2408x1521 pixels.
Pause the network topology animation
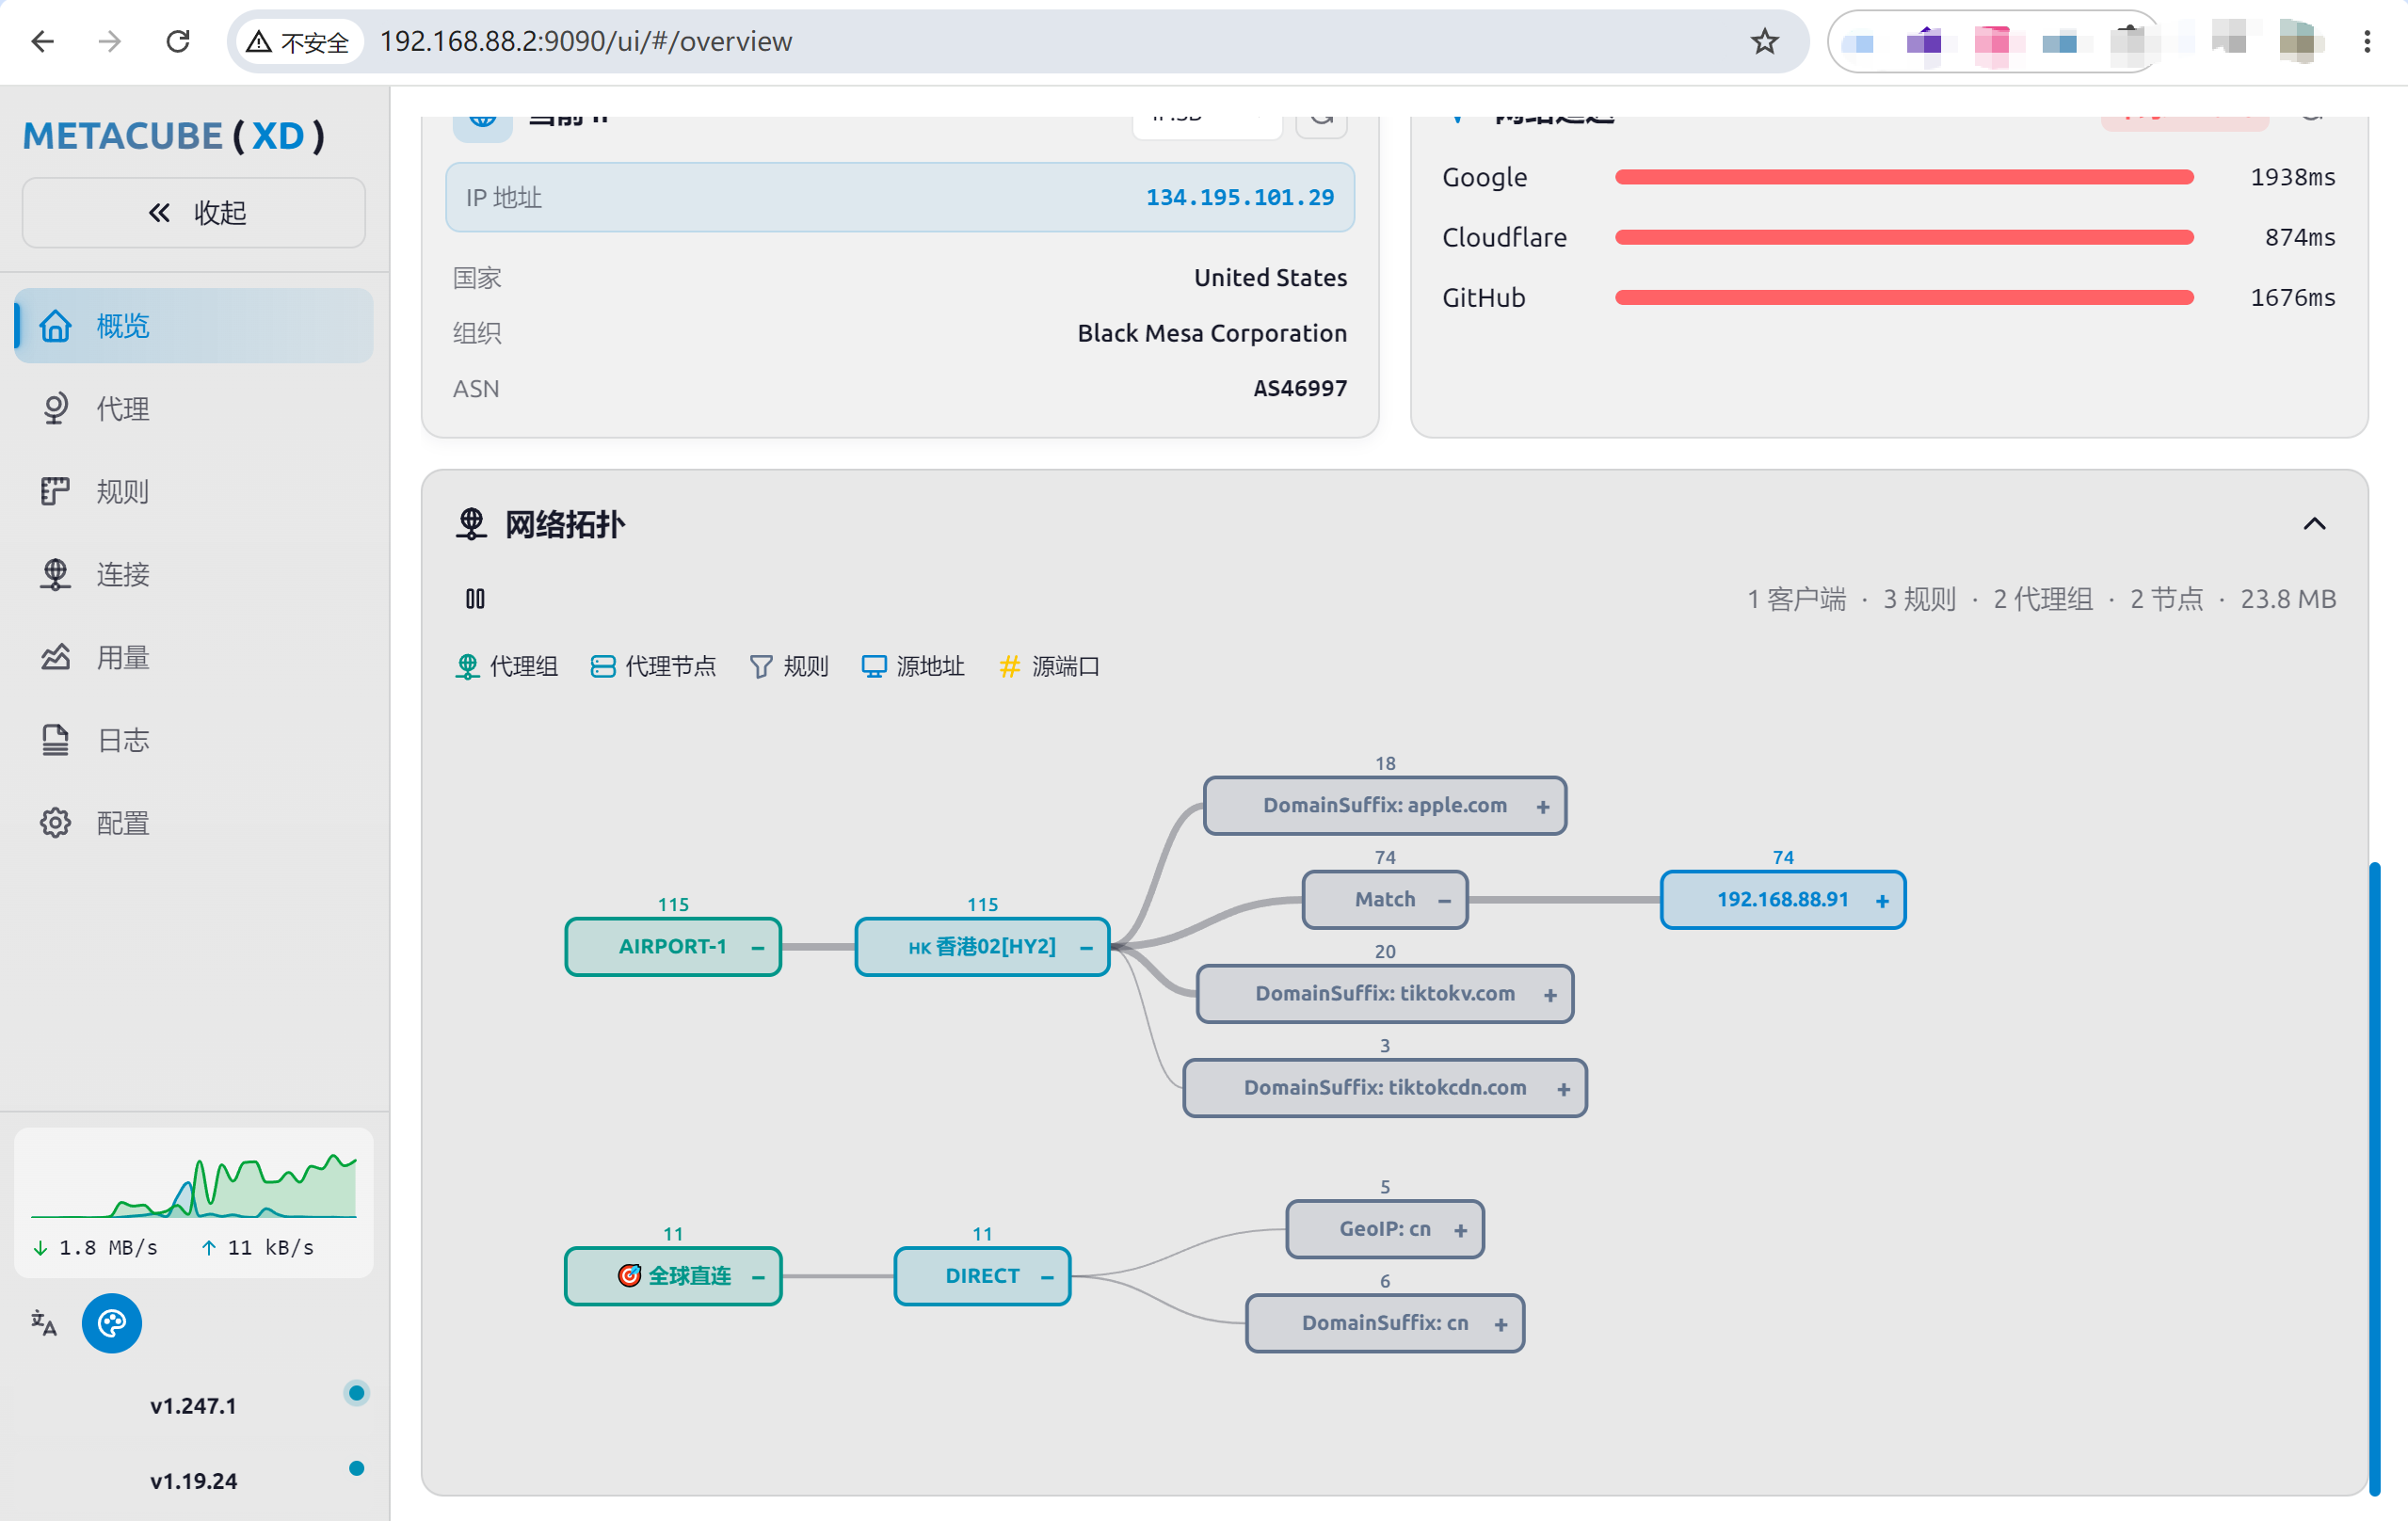pyautogui.click(x=475, y=599)
